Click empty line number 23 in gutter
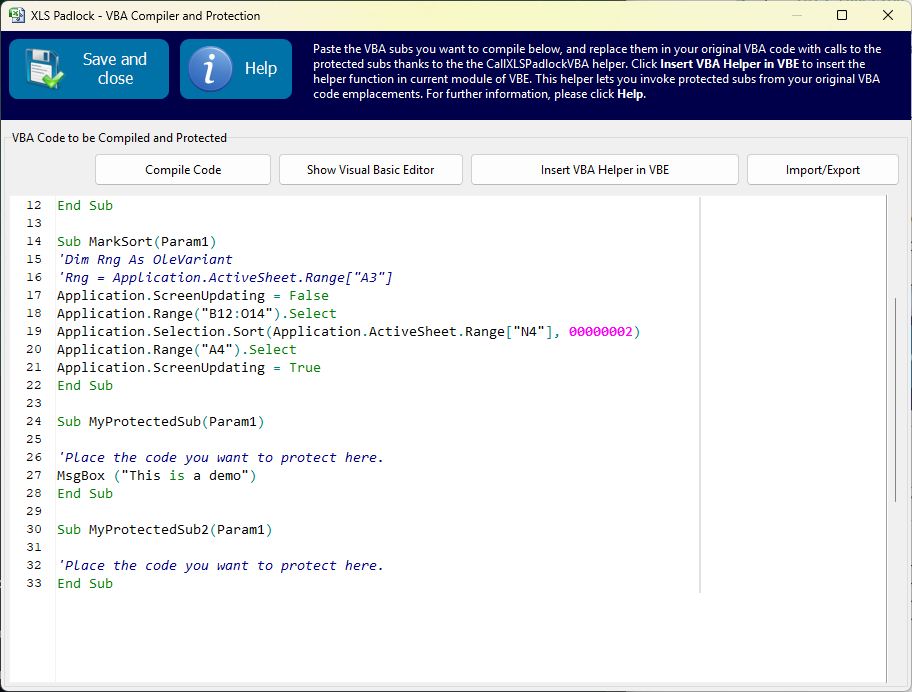Viewport: 912px width, 692px height. [x=34, y=403]
